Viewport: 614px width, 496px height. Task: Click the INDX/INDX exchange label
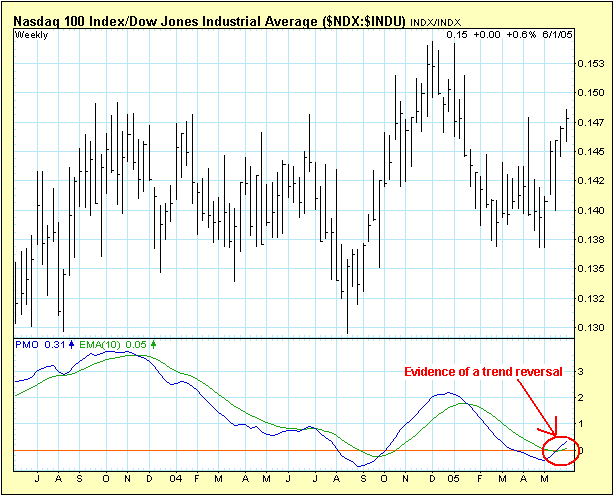[x=435, y=19]
